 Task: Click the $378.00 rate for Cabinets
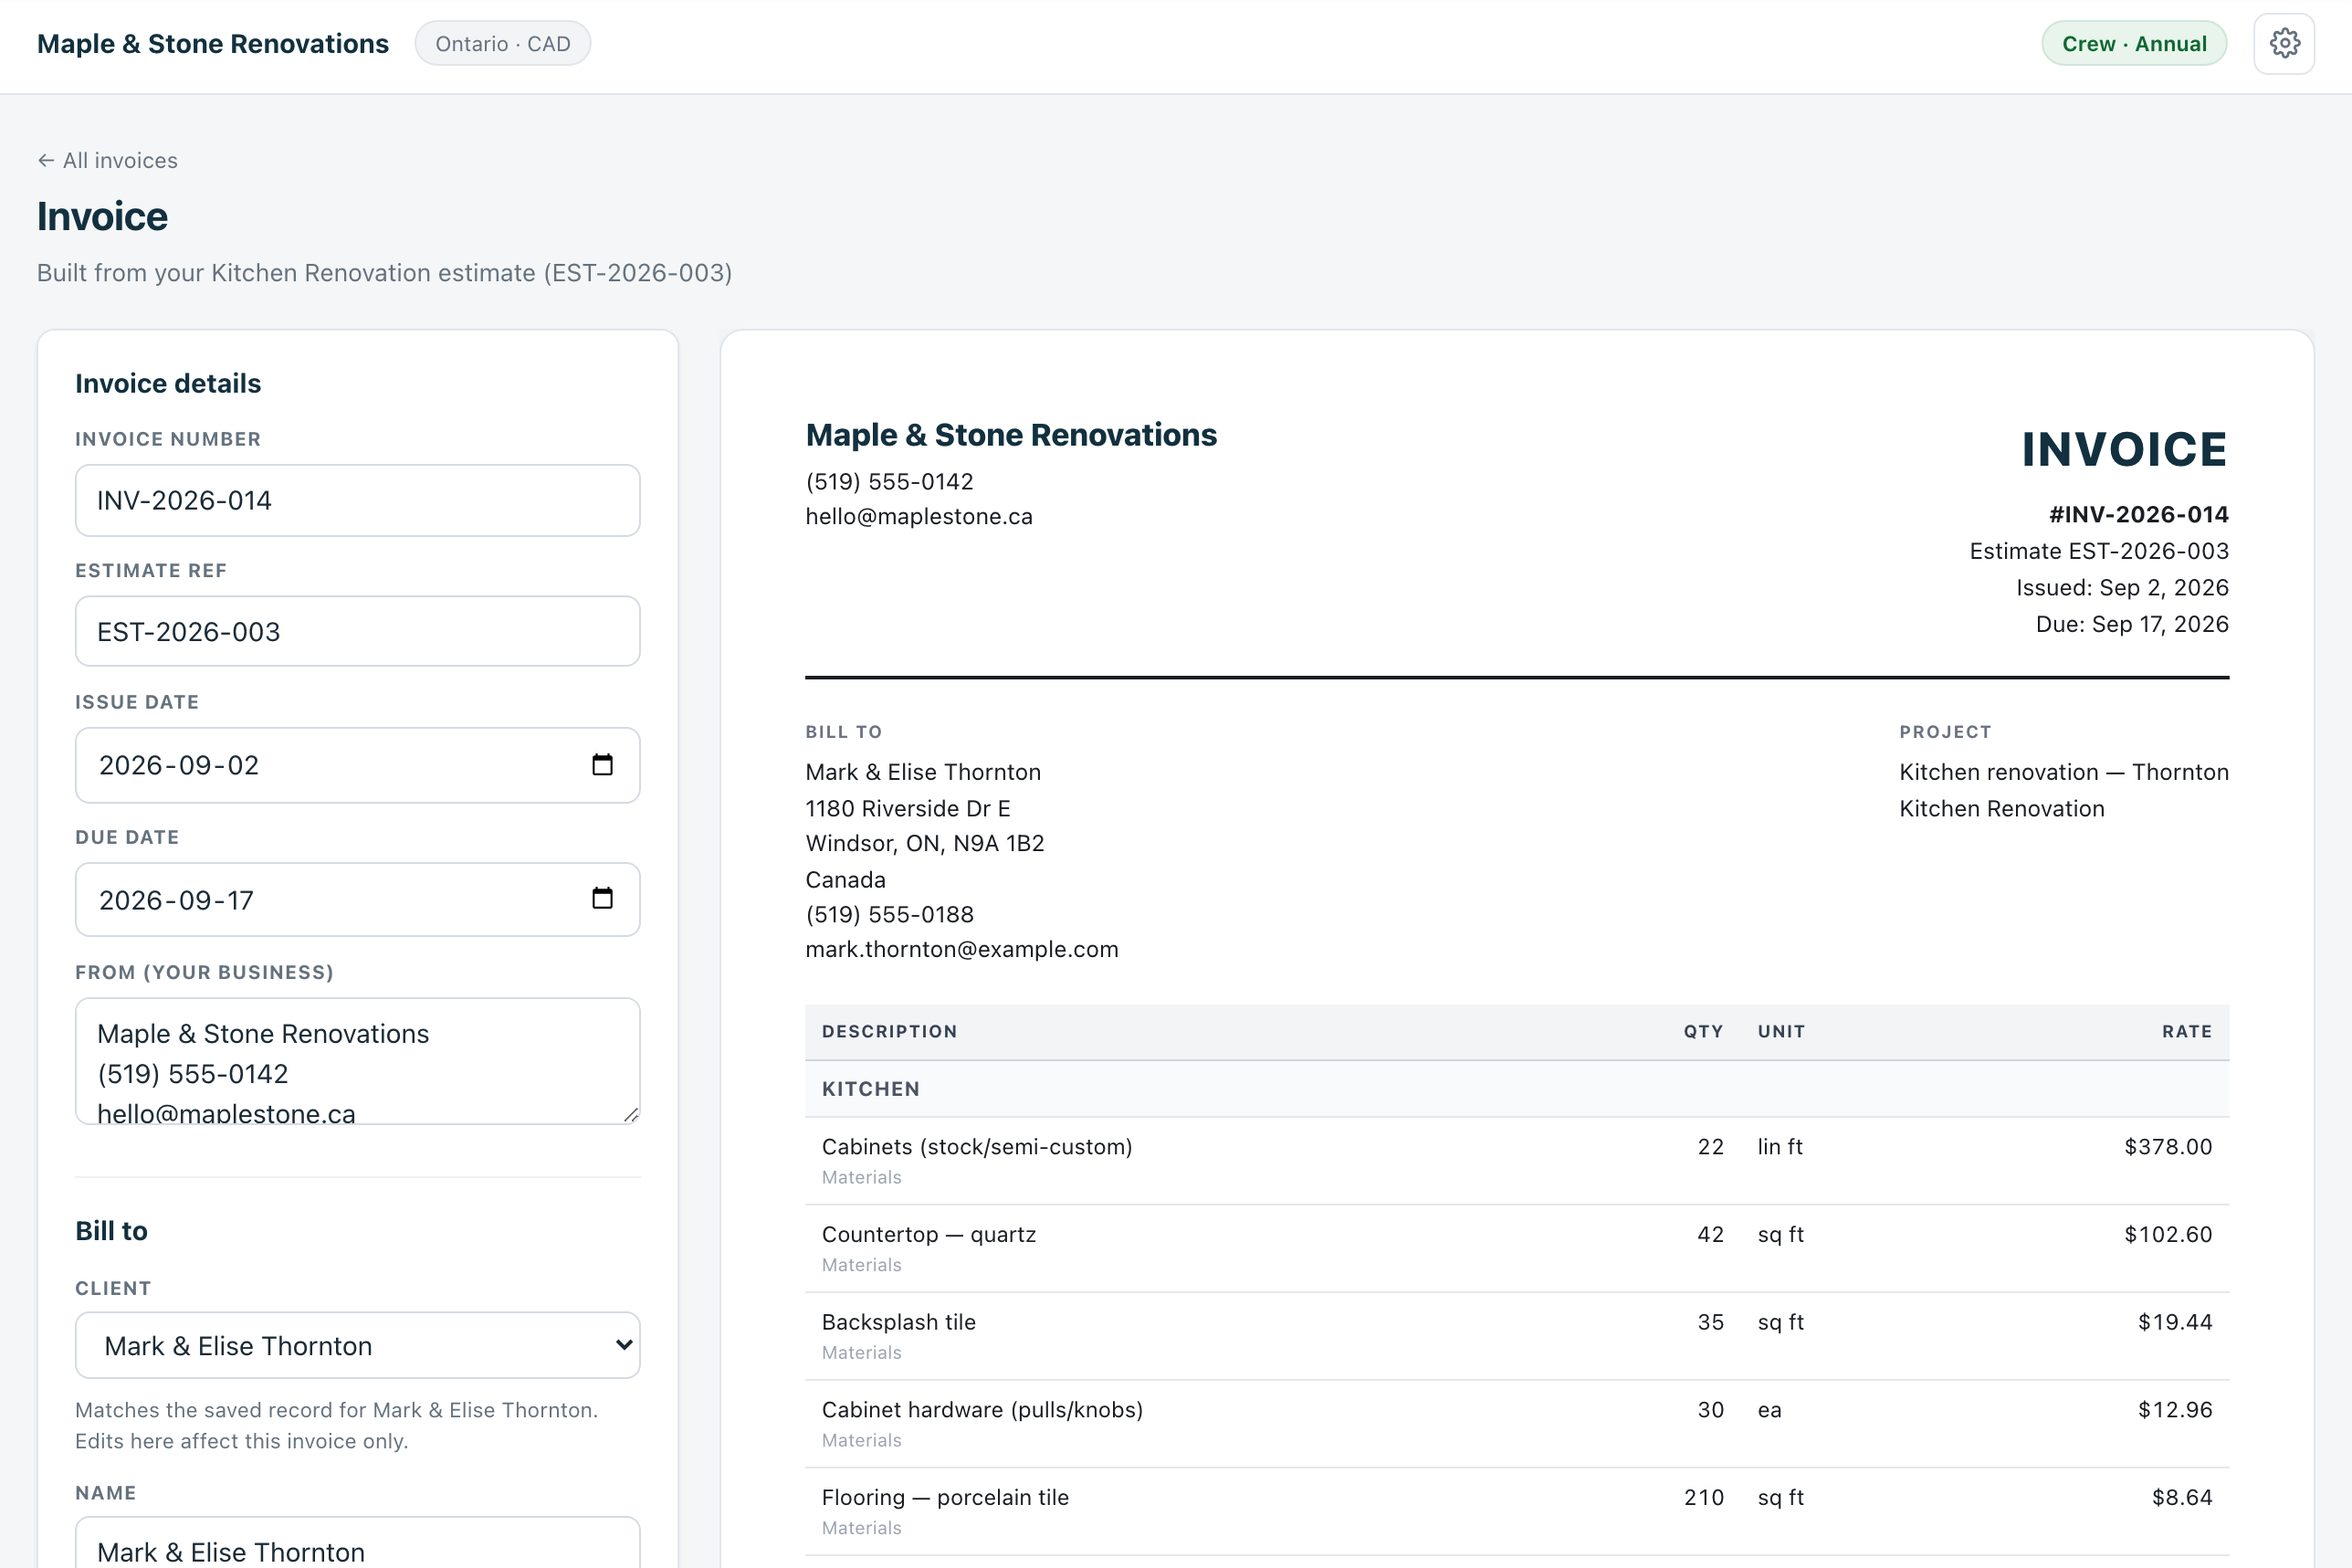(x=2168, y=1146)
